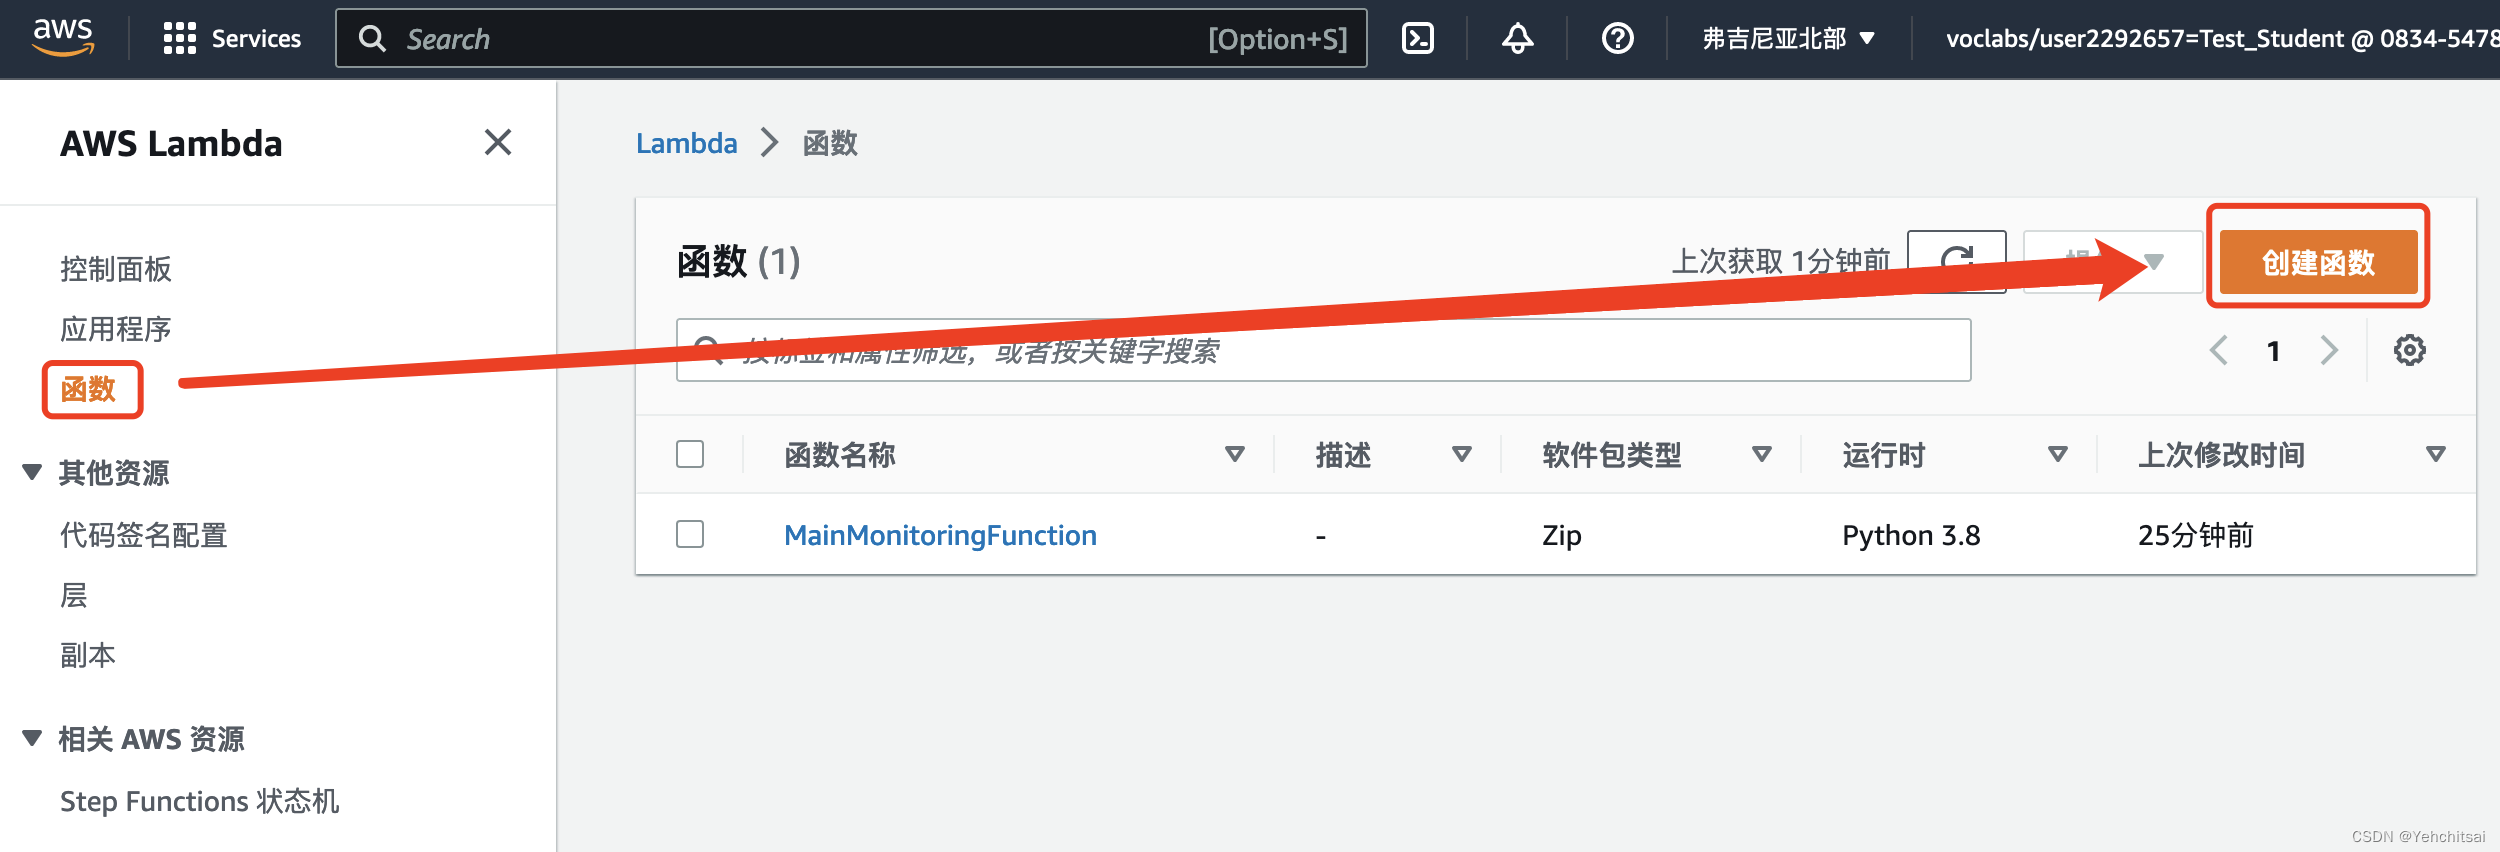Sort by 软件包类型 column arrow
The image size is (2500, 852).
1762,455
